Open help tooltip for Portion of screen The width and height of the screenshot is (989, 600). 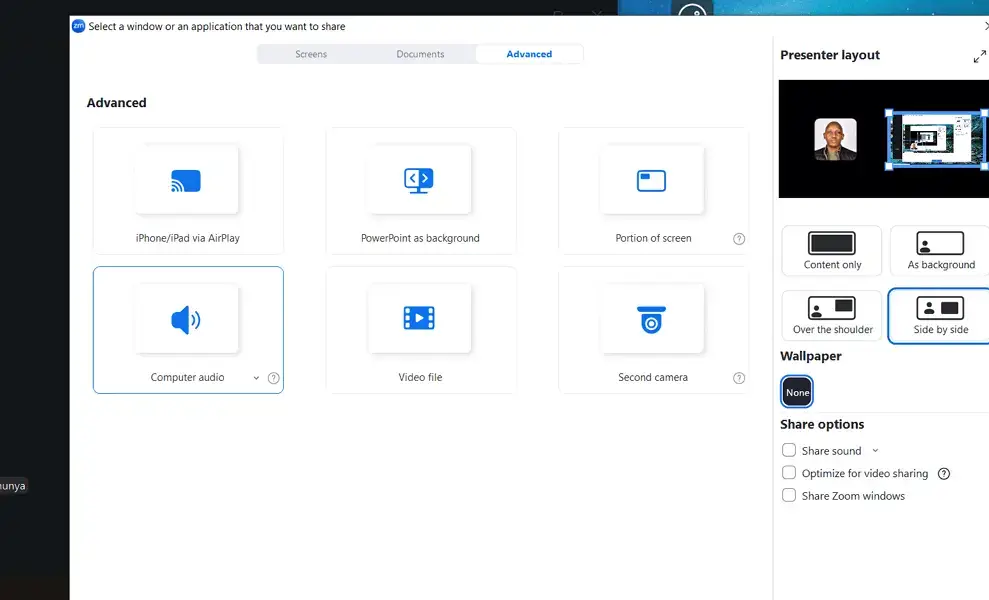(x=739, y=239)
